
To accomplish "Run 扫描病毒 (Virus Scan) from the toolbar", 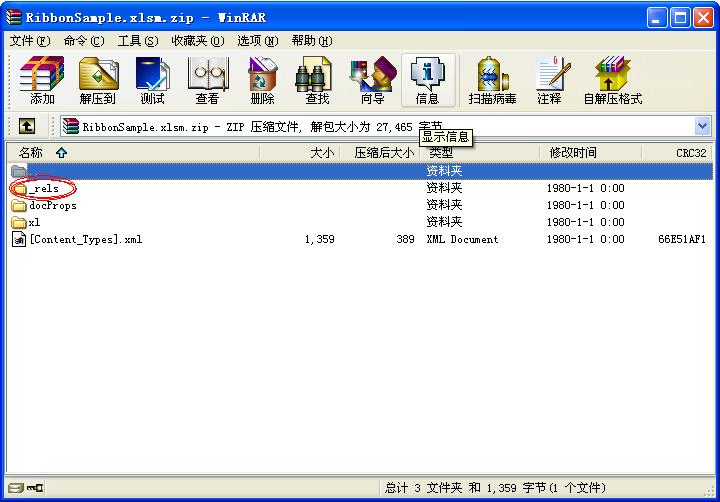I will [492, 80].
